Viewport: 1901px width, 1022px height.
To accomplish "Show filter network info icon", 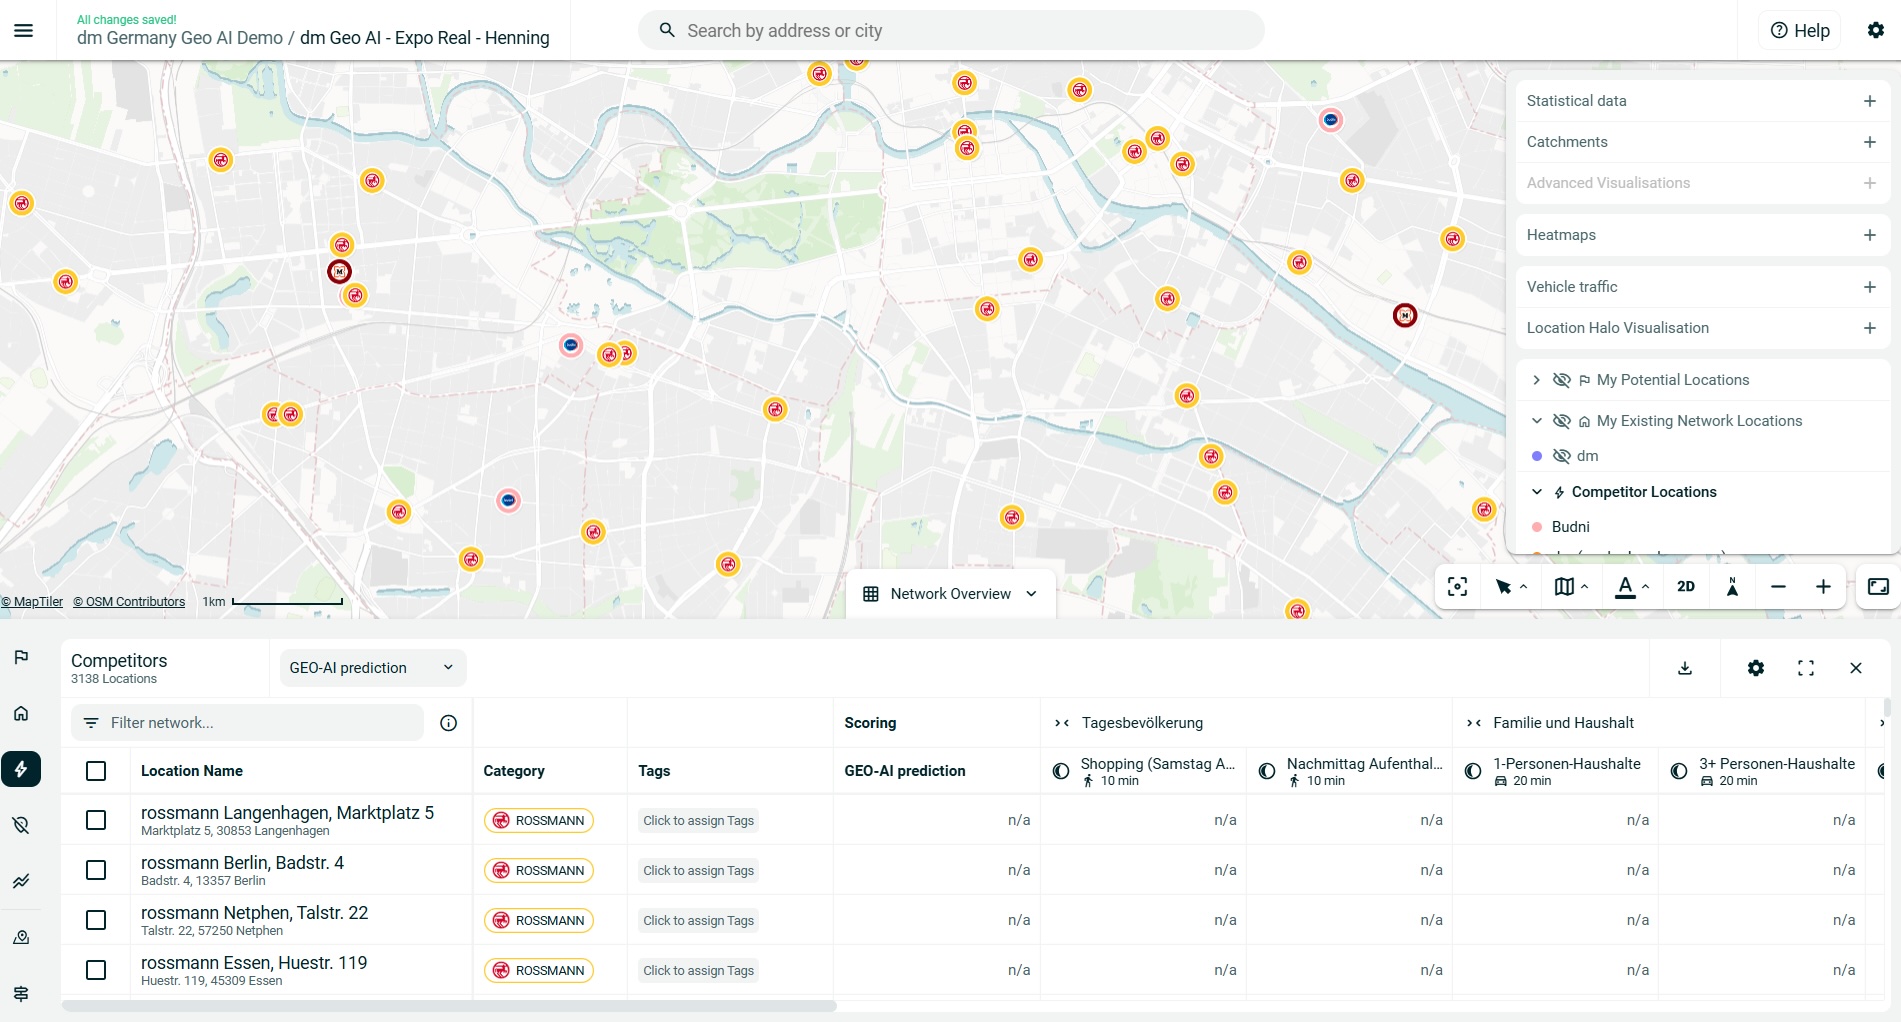I will (x=449, y=723).
